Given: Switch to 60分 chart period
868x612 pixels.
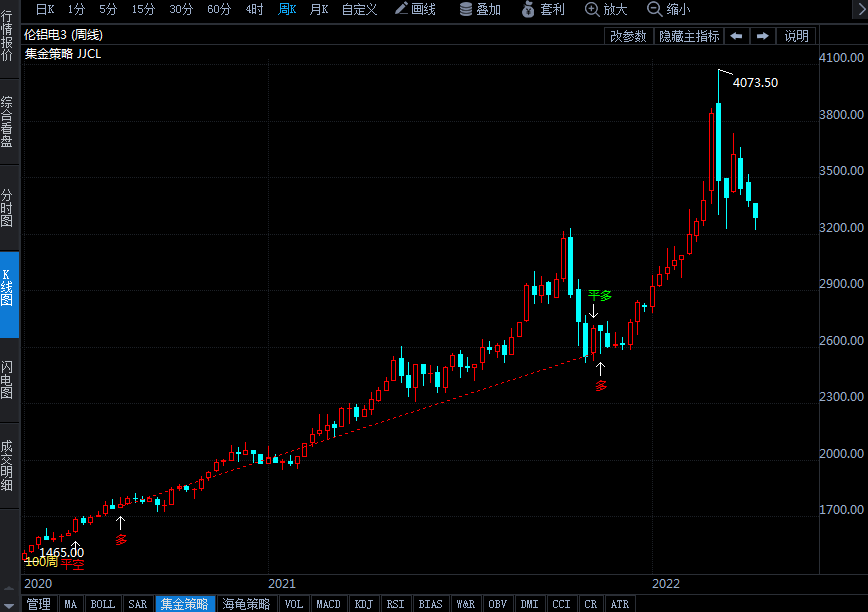Looking at the screenshot, I should point(219,9).
